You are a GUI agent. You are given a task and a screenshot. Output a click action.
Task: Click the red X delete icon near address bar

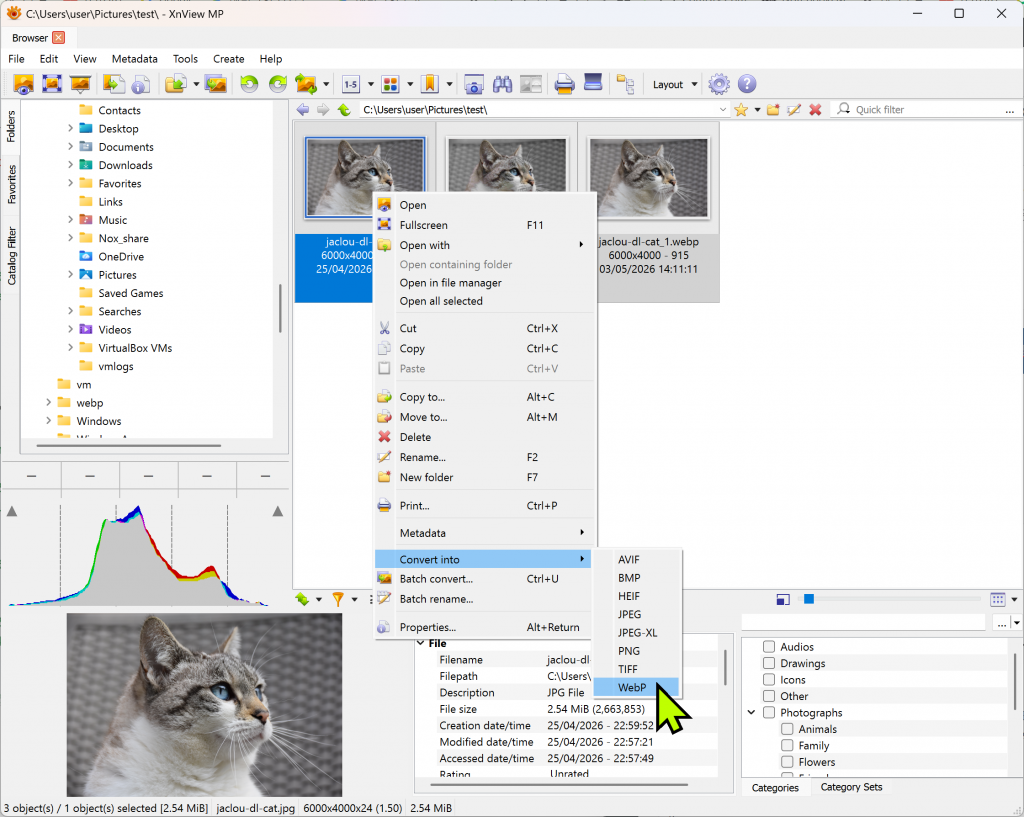(815, 110)
